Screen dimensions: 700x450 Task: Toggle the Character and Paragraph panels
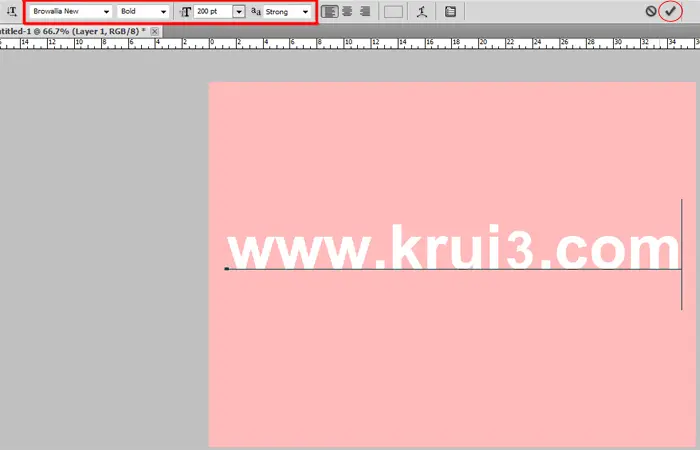pos(451,12)
